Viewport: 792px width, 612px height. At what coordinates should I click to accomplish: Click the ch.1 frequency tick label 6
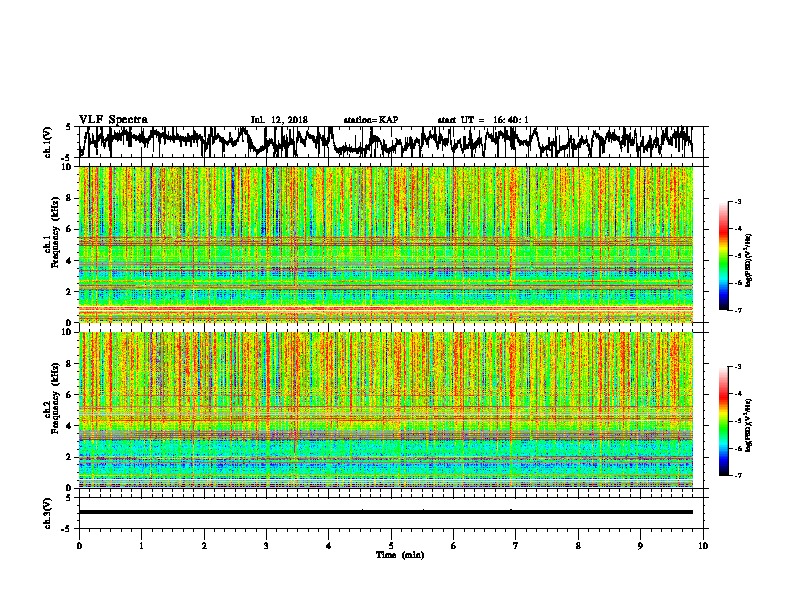tap(69, 229)
